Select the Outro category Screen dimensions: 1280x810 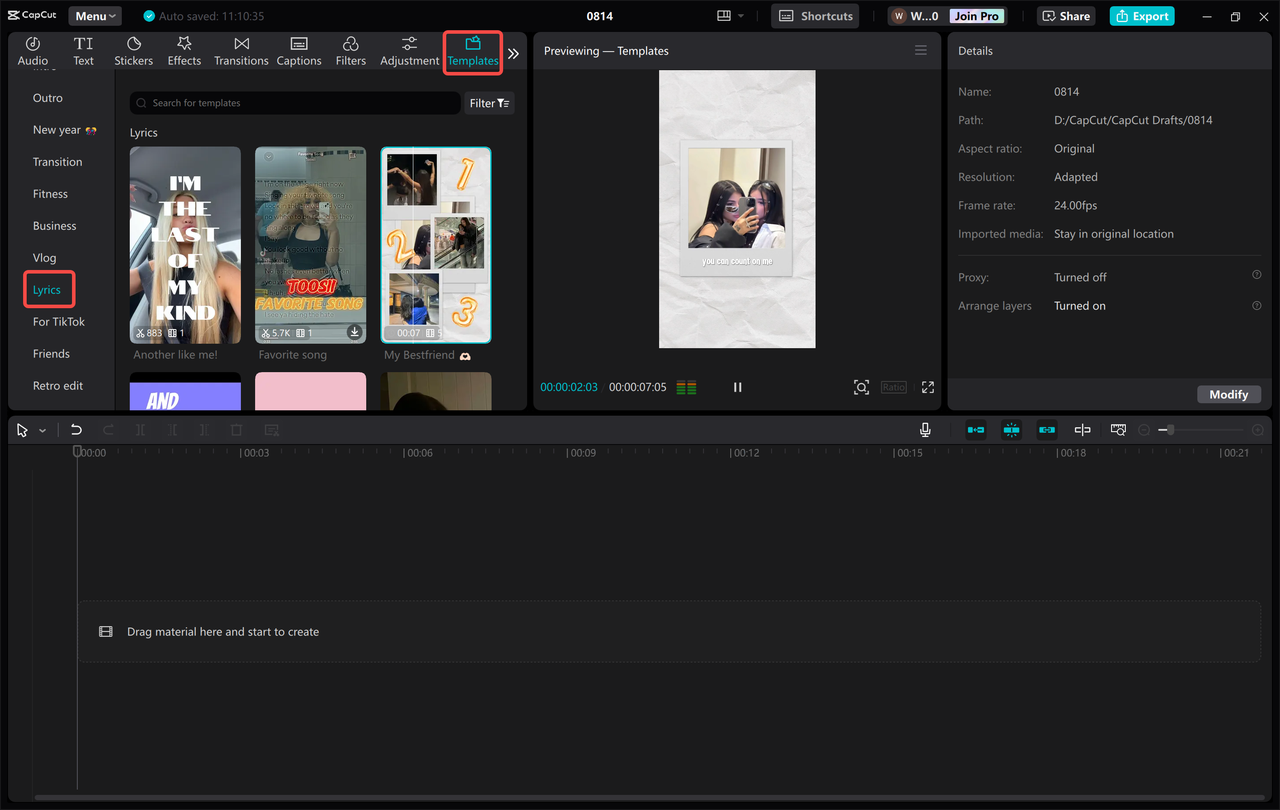pyautogui.click(x=48, y=98)
